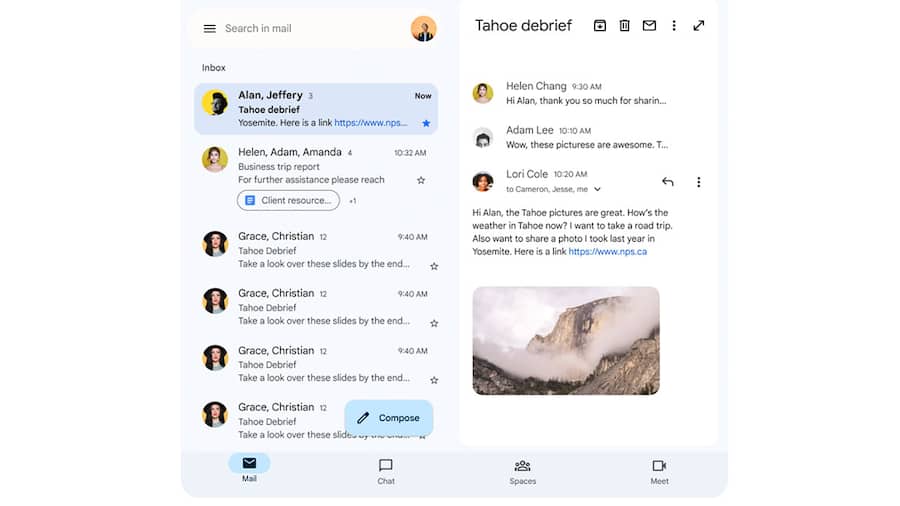The width and height of the screenshot is (900, 506).
Task: Switch to the Meet tab
Action: [659, 472]
